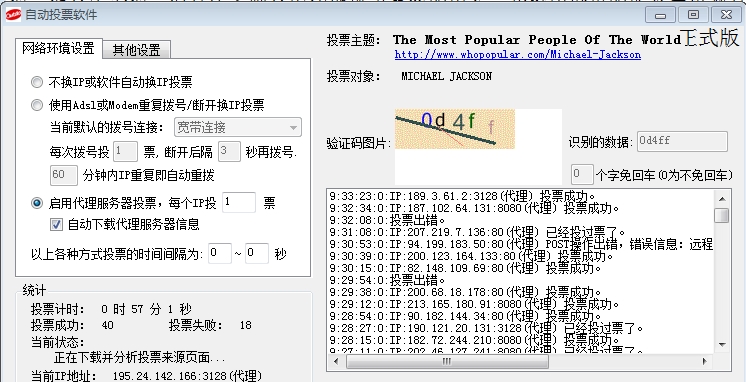Select the 网络环境设置 tab
The width and height of the screenshot is (746, 382).
[59, 49]
